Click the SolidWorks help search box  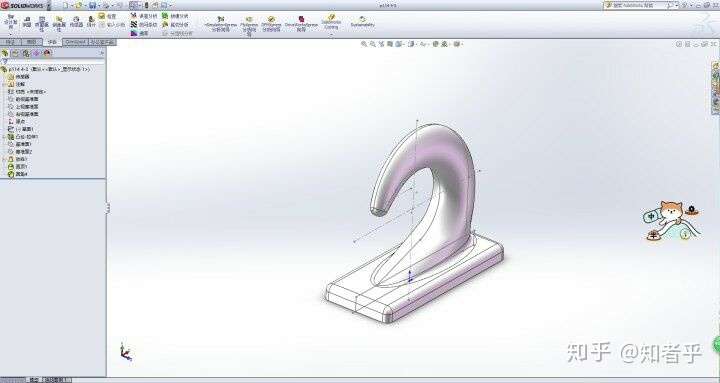(641, 5)
